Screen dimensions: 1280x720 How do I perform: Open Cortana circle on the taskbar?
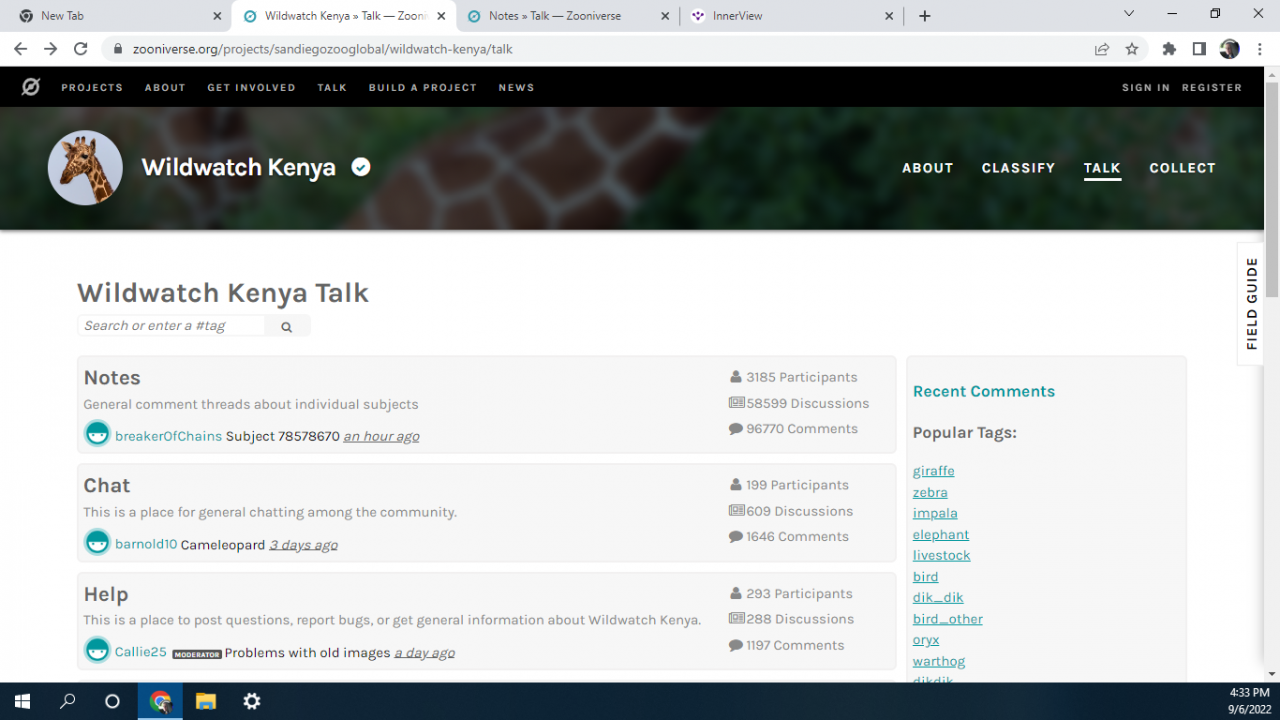112,701
